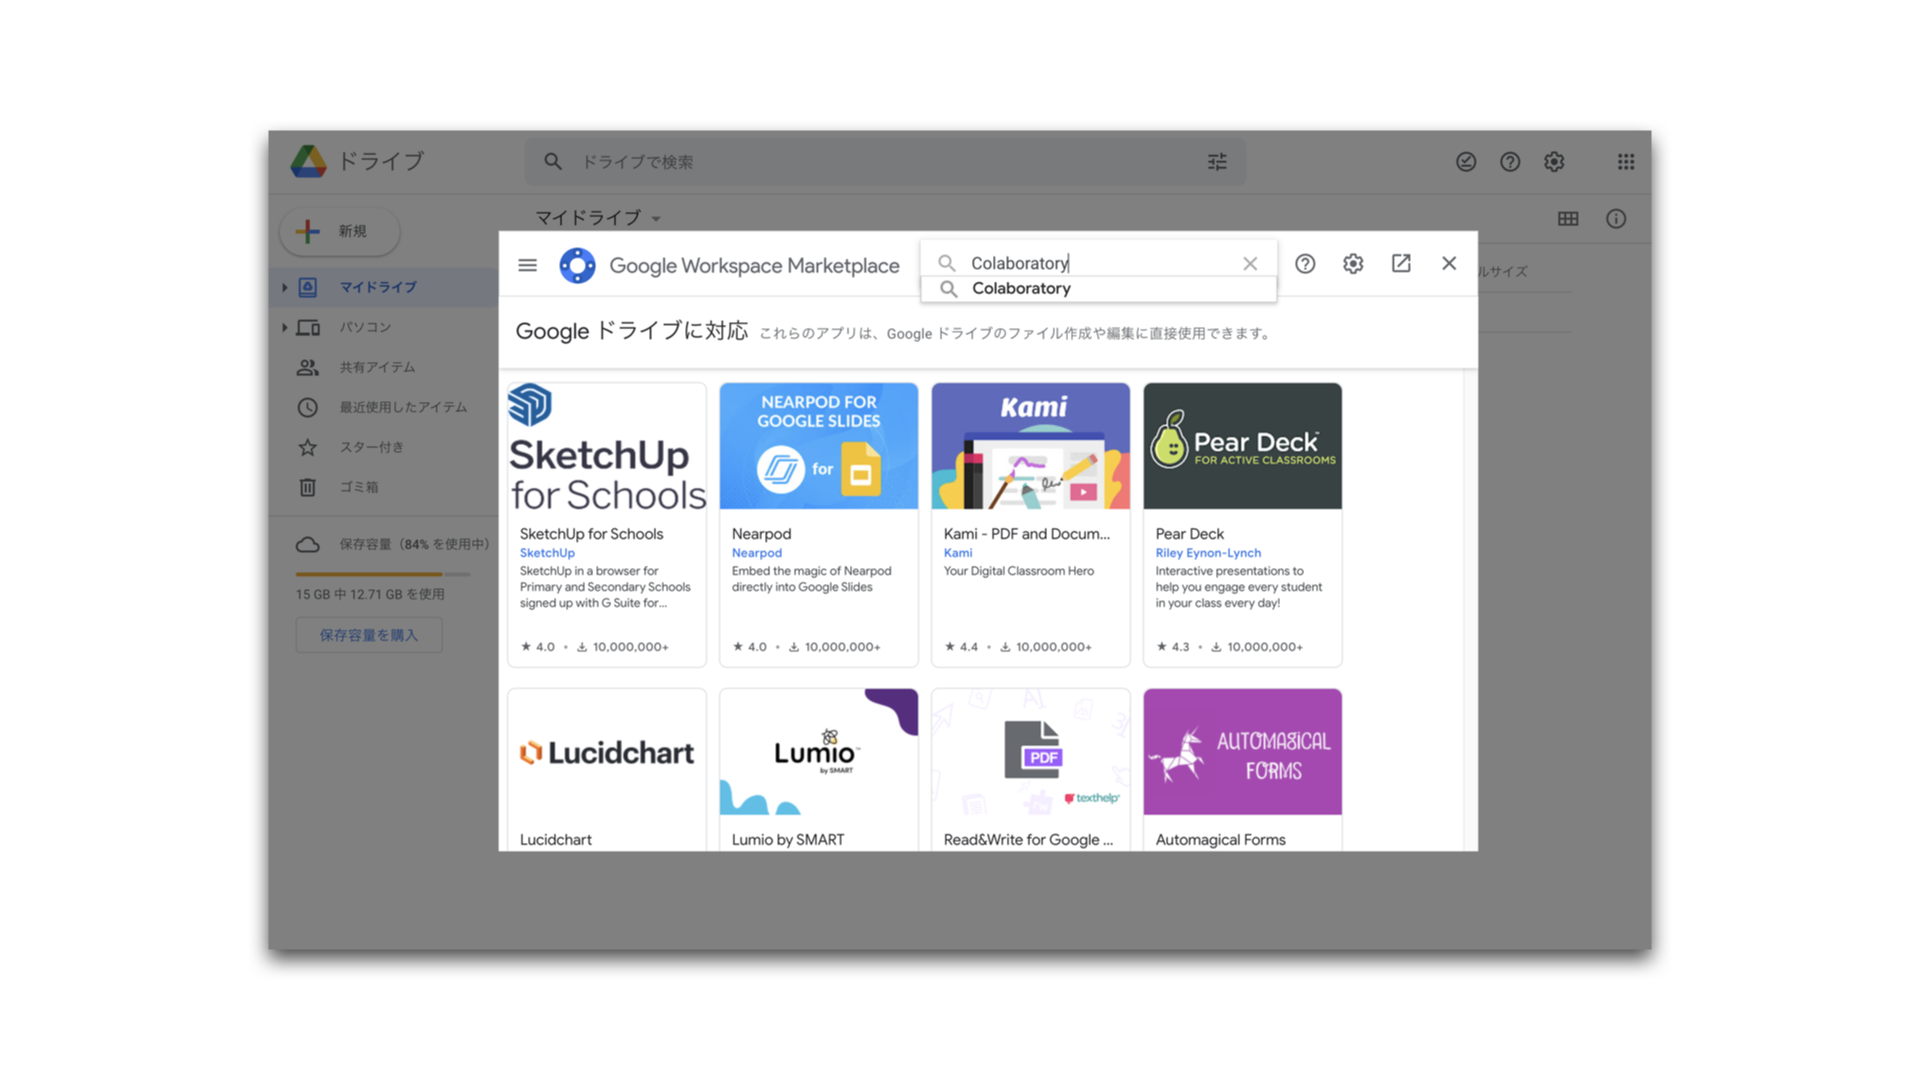
Task: Open the Automagical Forms card
Action: point(1243,770)
